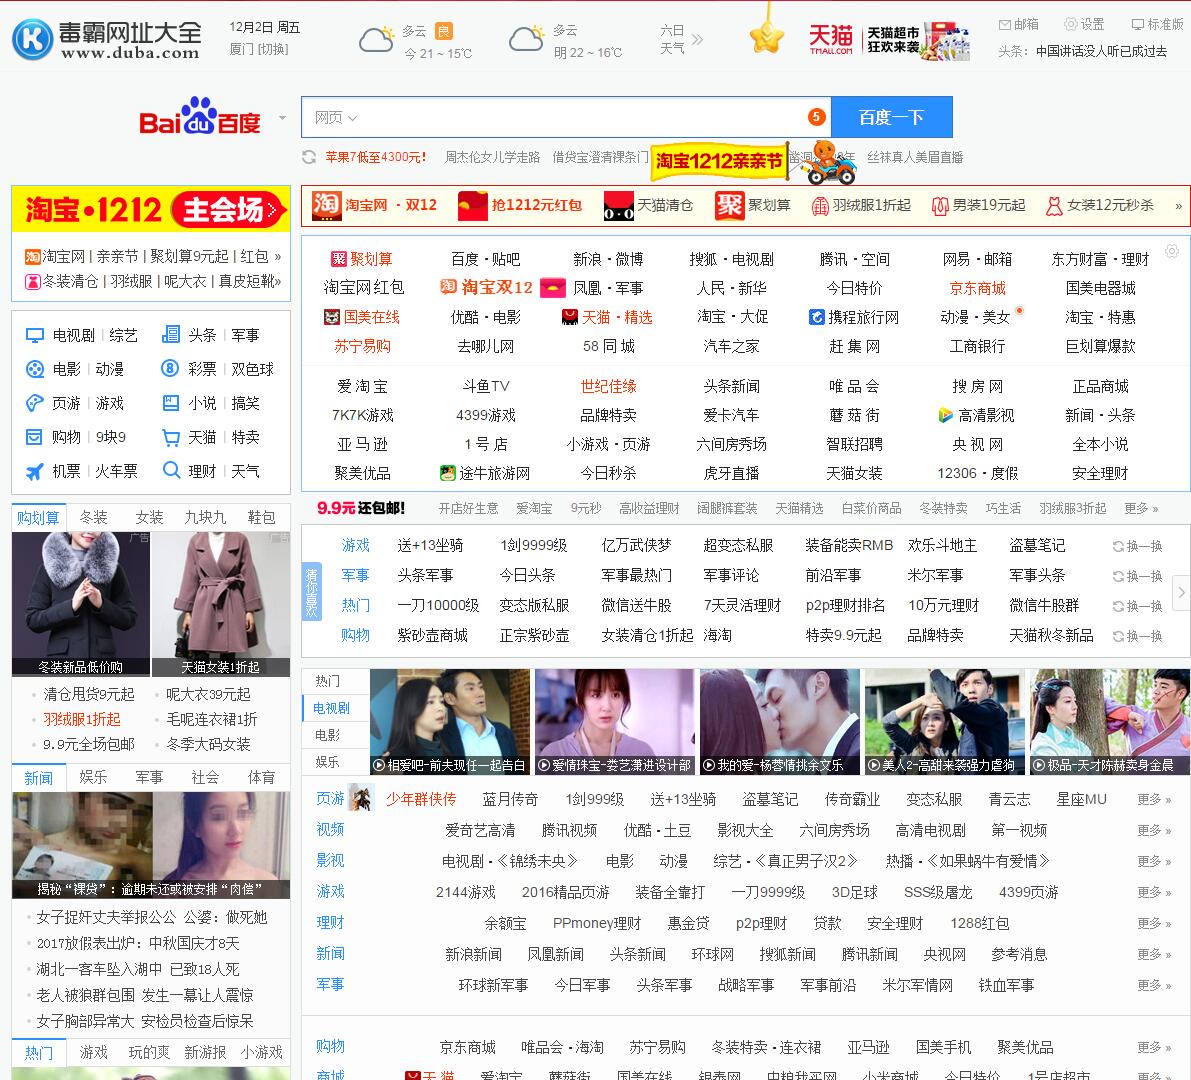Screen dimensions: 1191x1080
Task: Open the Baidu search engine dropdown arrow
Action: click(x=283, y=118)
